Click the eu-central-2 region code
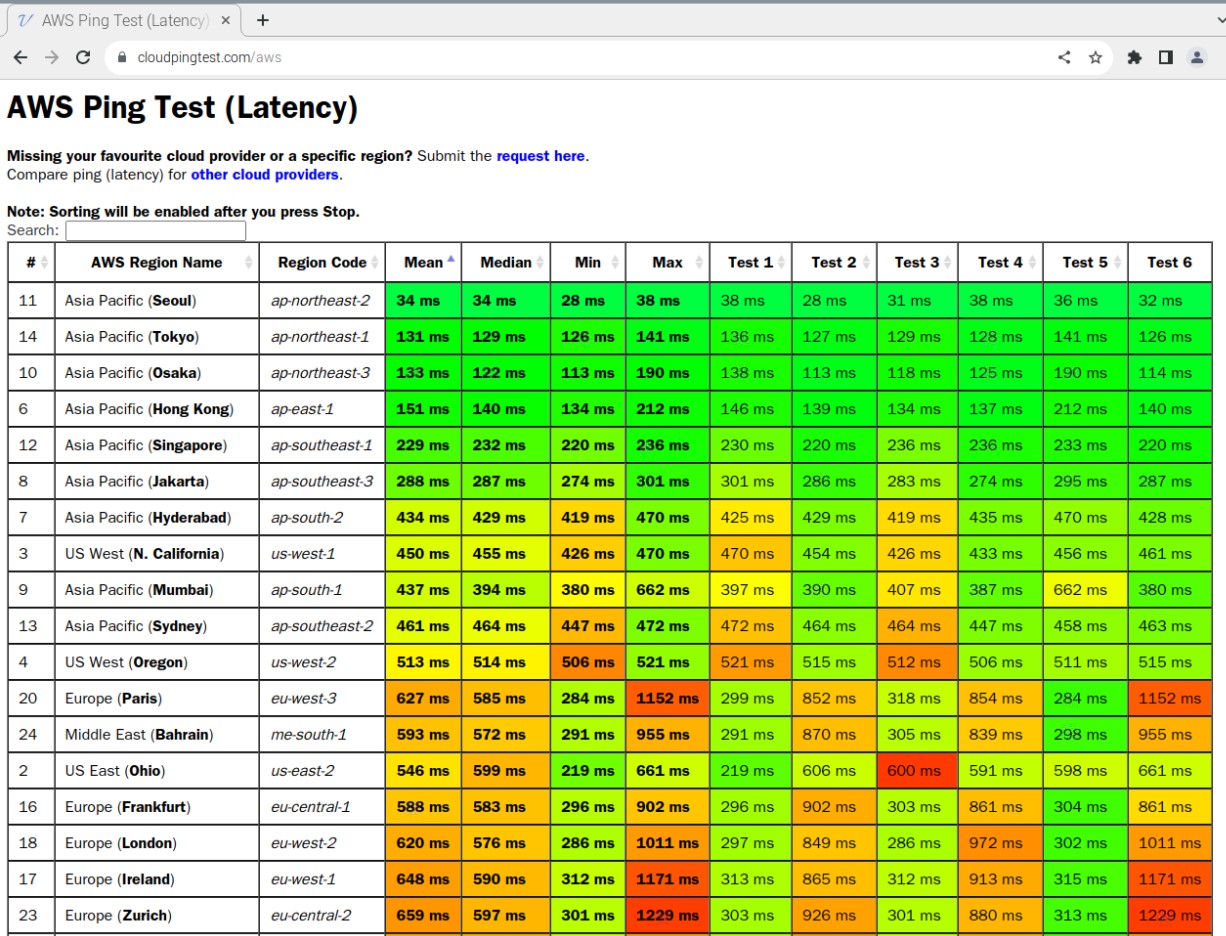Screen dimensions: 1226x936 click(x=311, y=915)
